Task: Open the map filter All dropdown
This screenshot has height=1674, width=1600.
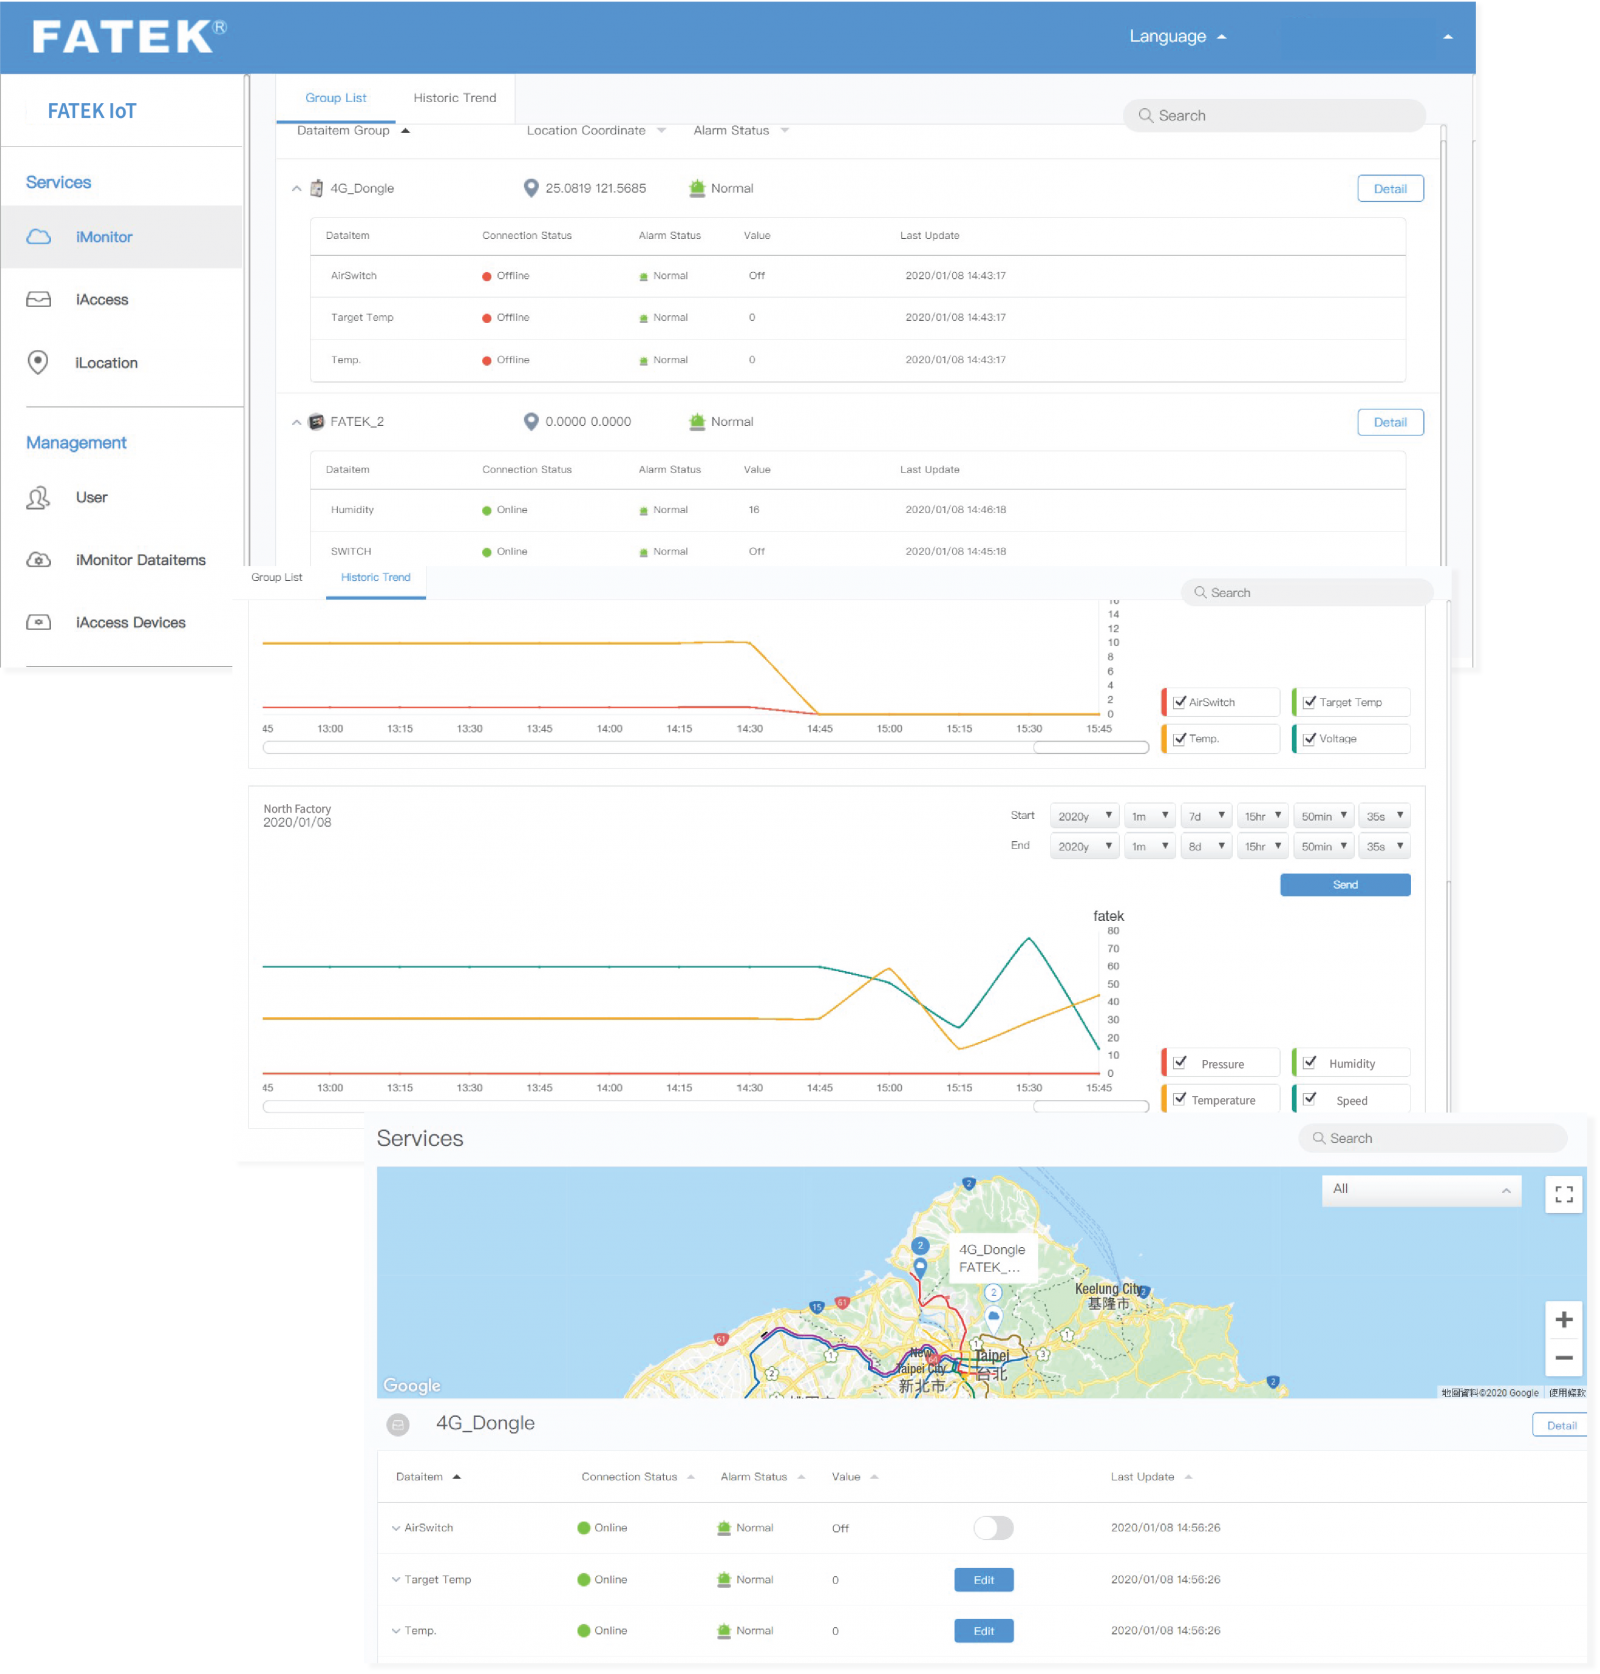Action: (1420, 1190)
